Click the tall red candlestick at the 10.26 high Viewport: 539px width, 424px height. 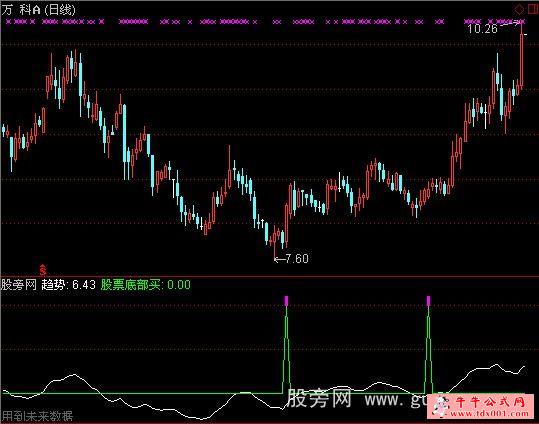[522, 55]
